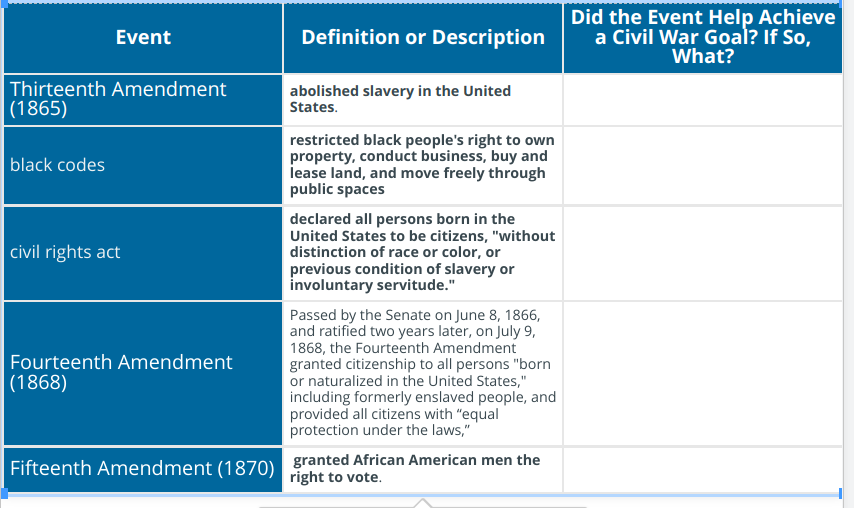Click the 'abolished slavery in the United States' text
The height and width of the screenshot is (508, 854).
tap(400, 99)
